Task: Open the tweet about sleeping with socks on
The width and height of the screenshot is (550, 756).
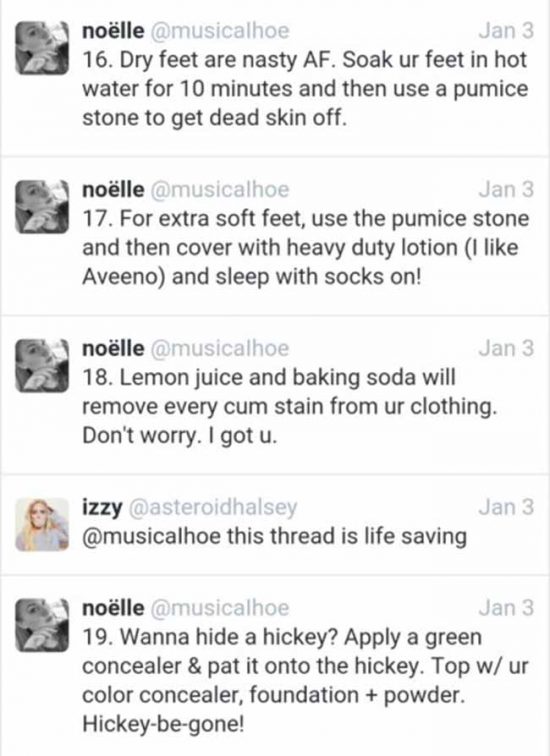Action: point(275,237)
